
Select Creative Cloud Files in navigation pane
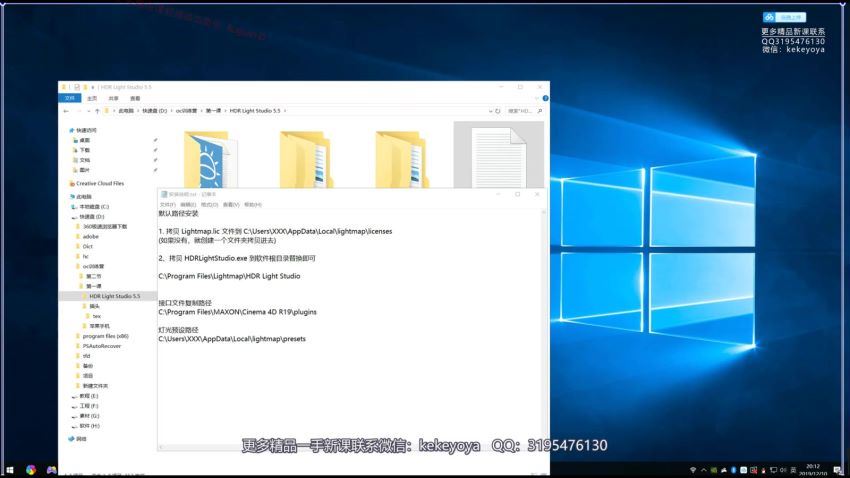[x=100, y=183]
